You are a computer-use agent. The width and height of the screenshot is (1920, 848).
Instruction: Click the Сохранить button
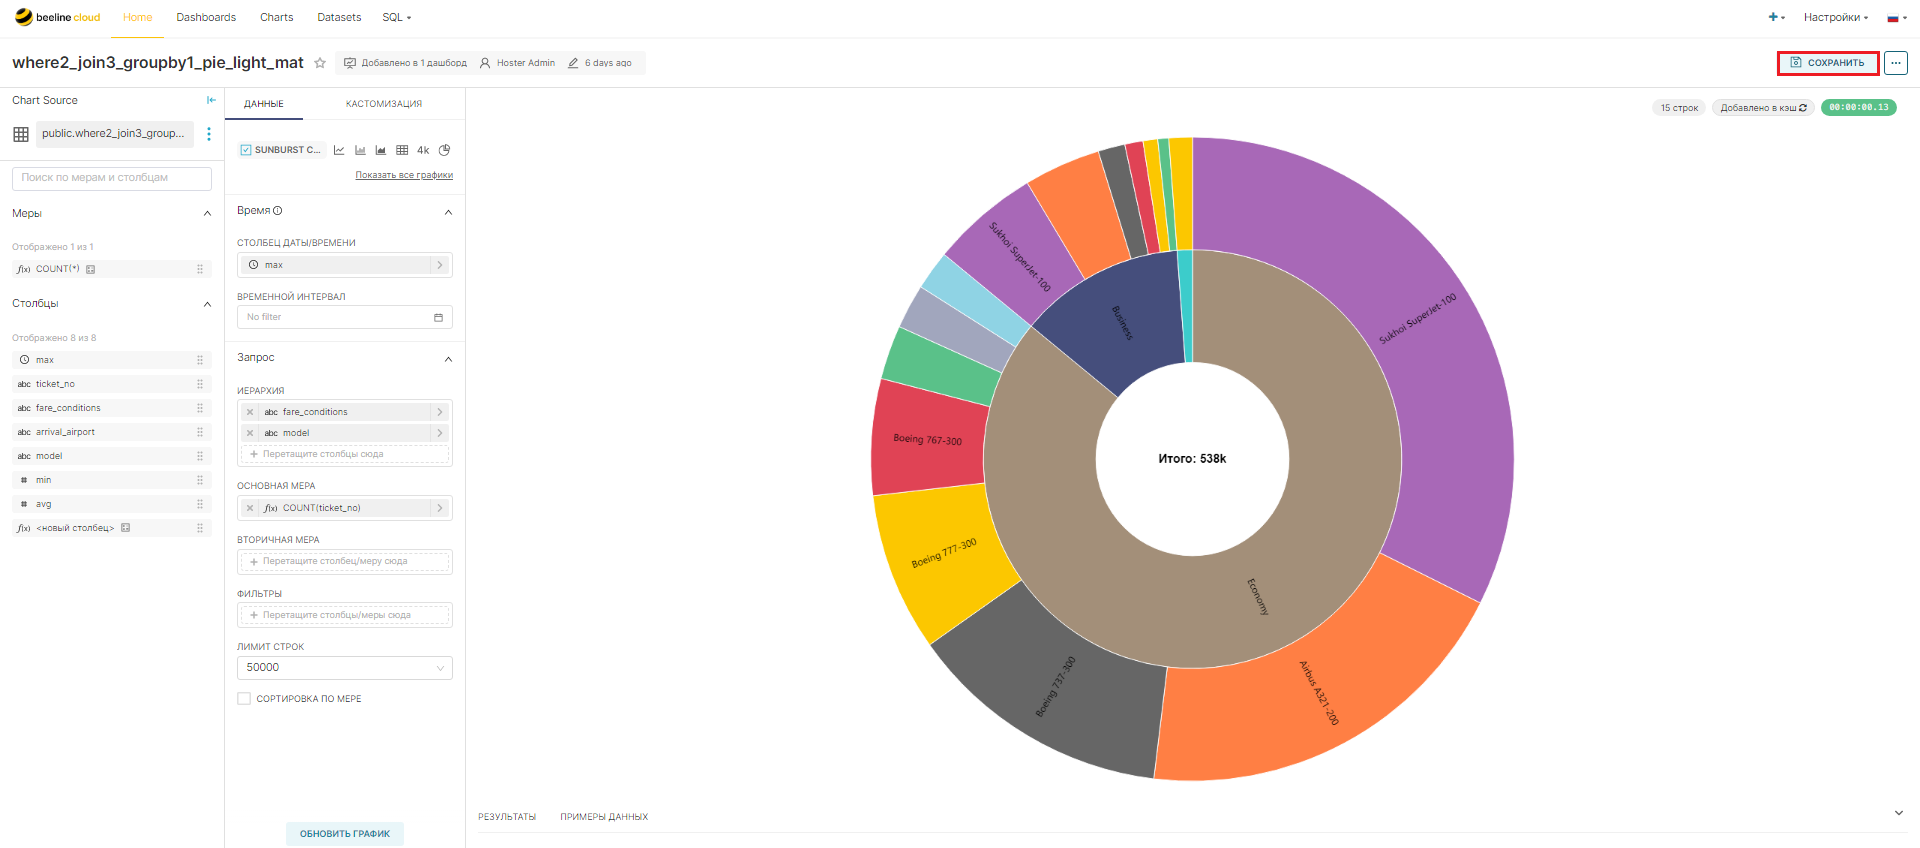click(1828, 63)
